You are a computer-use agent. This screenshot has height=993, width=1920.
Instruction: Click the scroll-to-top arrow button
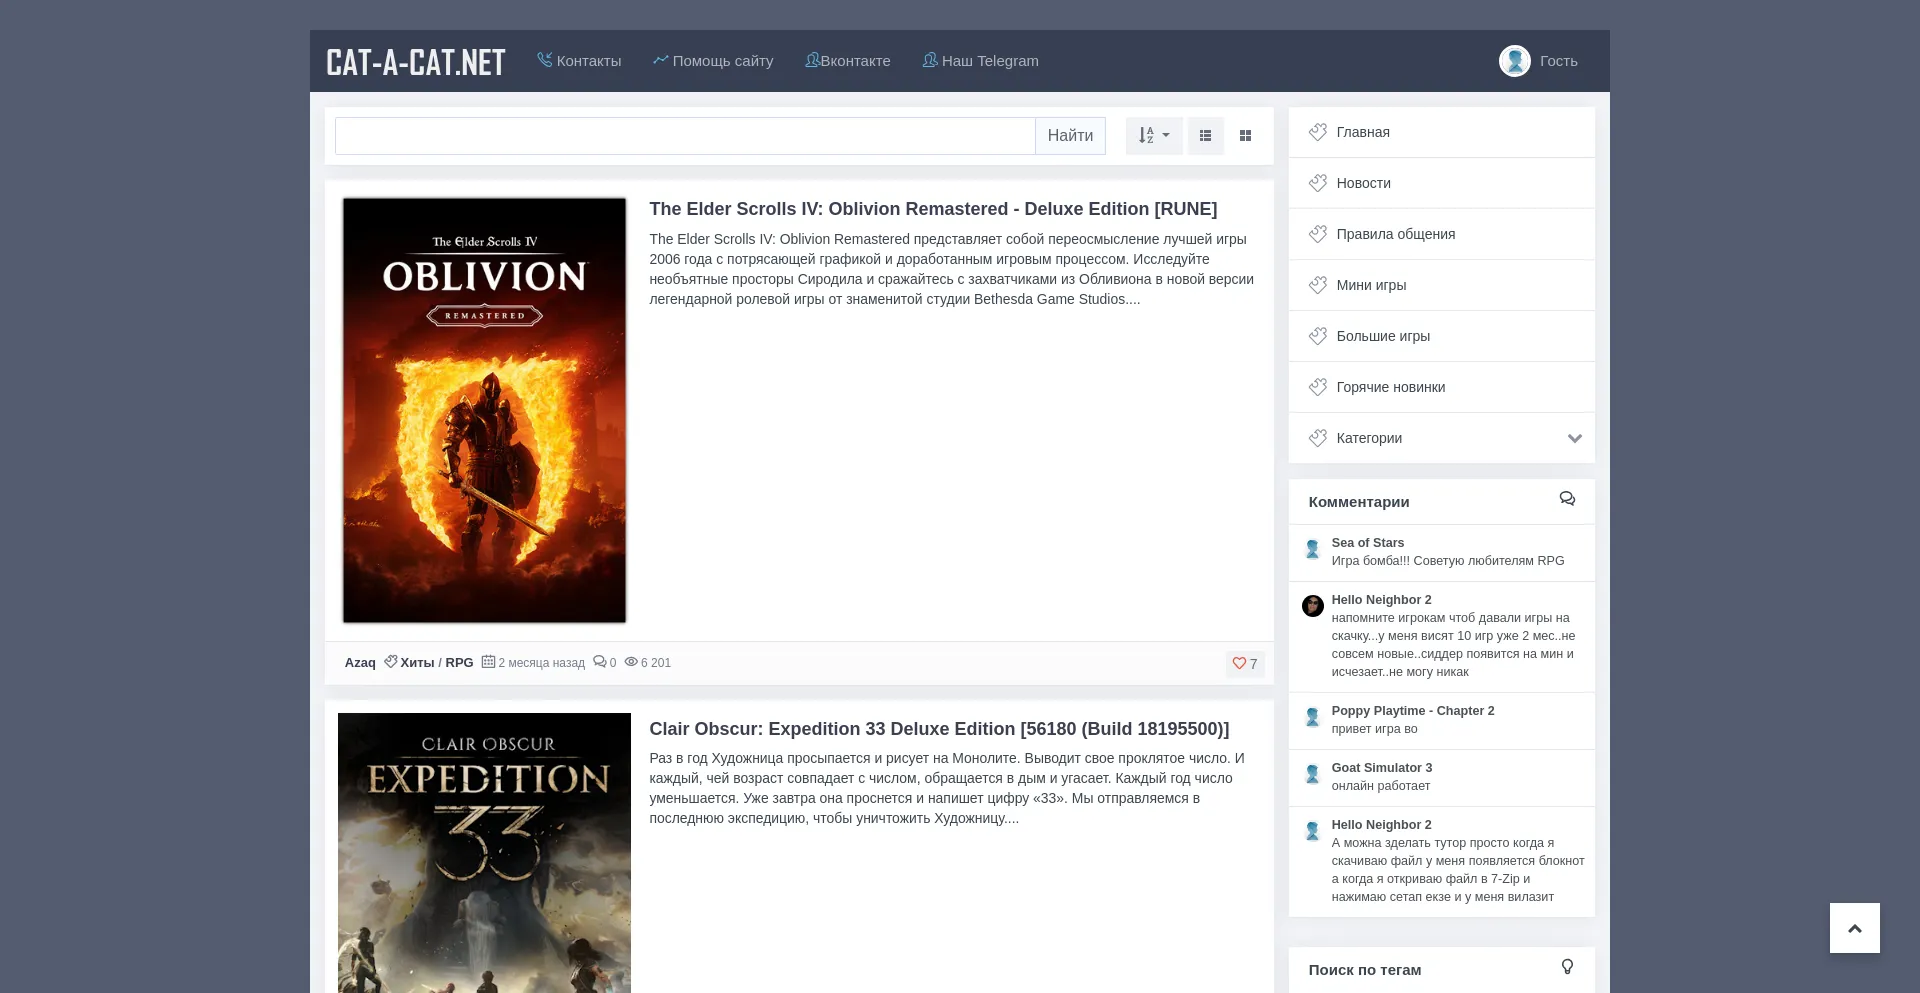click(x=1855, y=928)
